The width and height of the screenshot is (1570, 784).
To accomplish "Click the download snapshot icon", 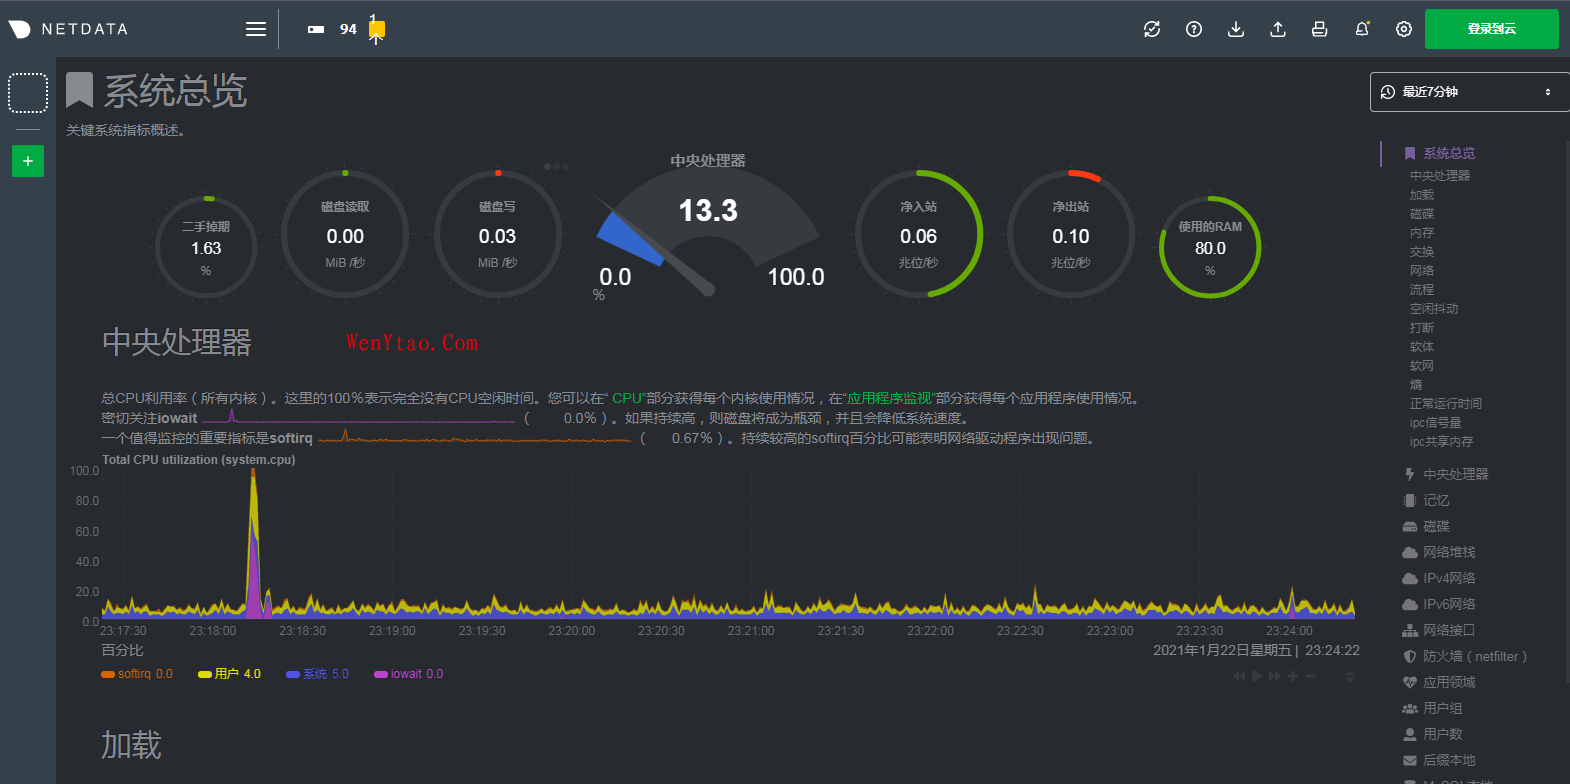I will 1236,29.
